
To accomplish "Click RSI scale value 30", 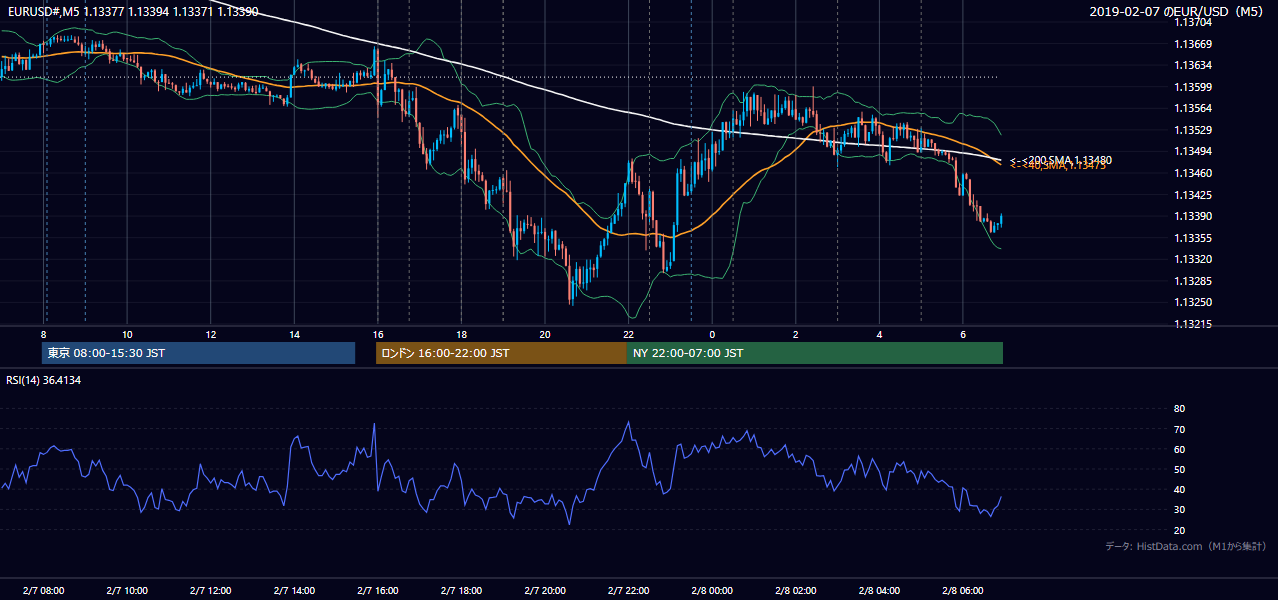I will coord(1180,510).
